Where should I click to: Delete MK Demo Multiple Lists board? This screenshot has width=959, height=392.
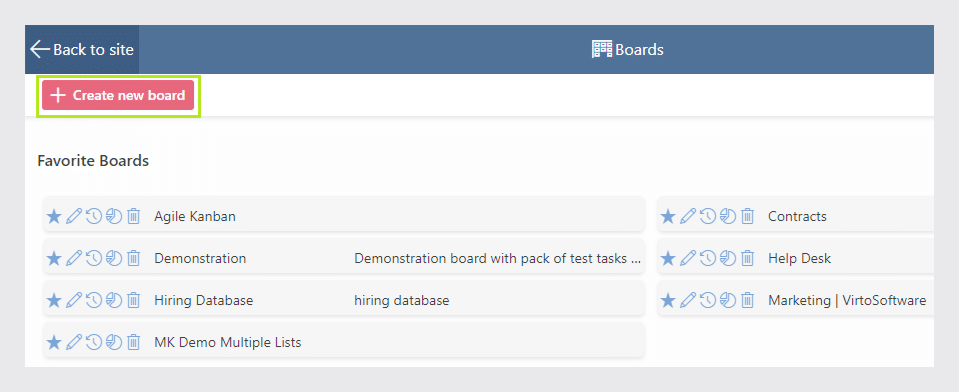[x=134, y=342]
